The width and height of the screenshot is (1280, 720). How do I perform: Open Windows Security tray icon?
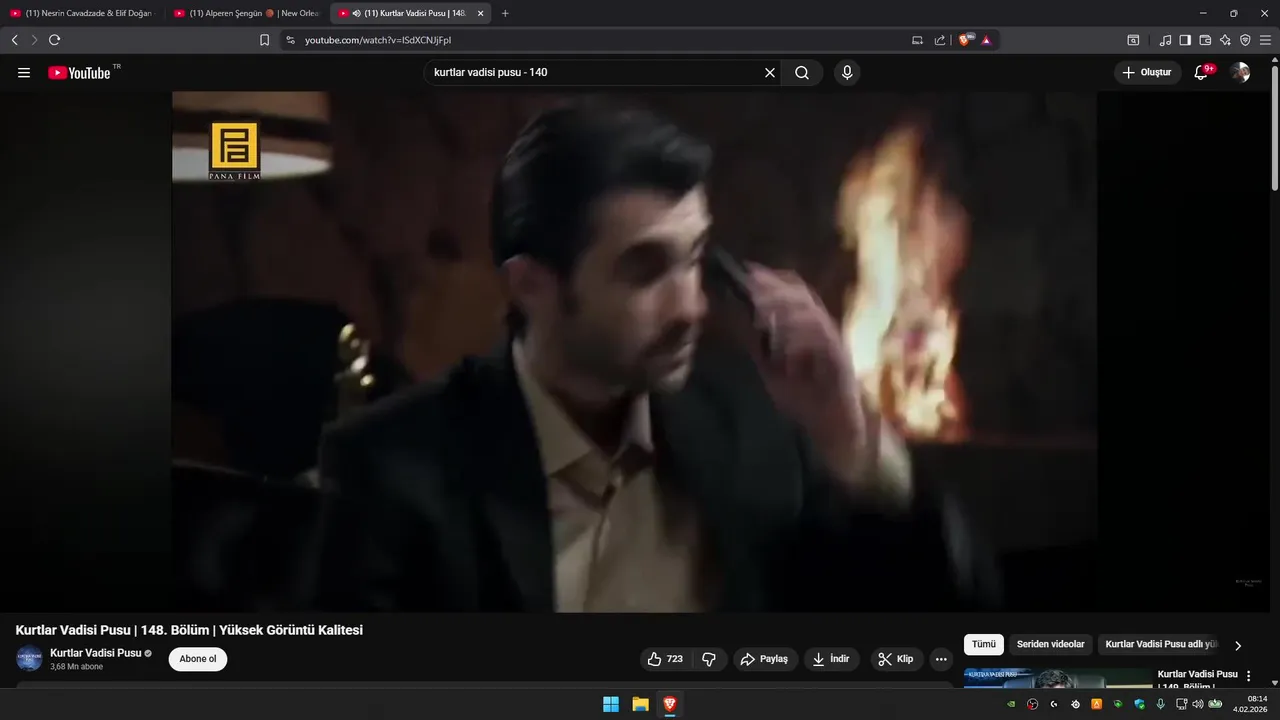coord(1140,704)
